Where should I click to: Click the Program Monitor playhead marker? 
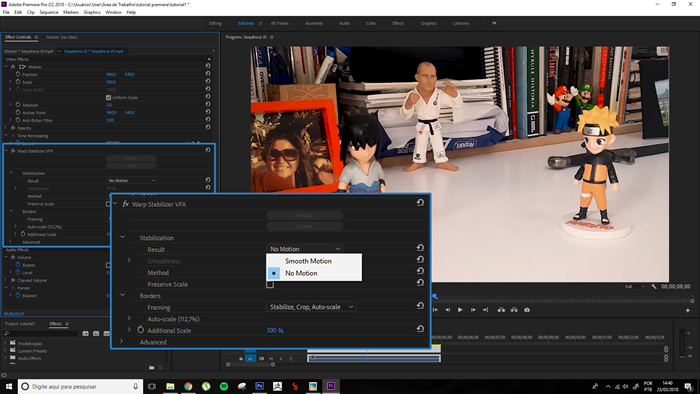coord(435,296)
